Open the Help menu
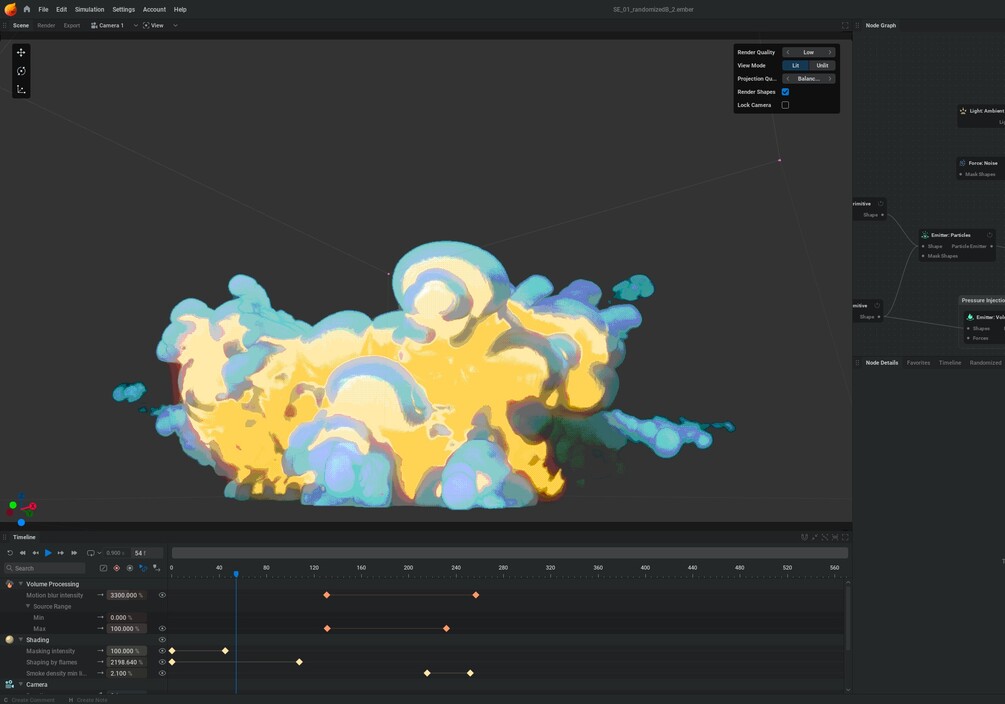Image resolution: width=1005 pixels, height=704 pixels. [180, 10]
